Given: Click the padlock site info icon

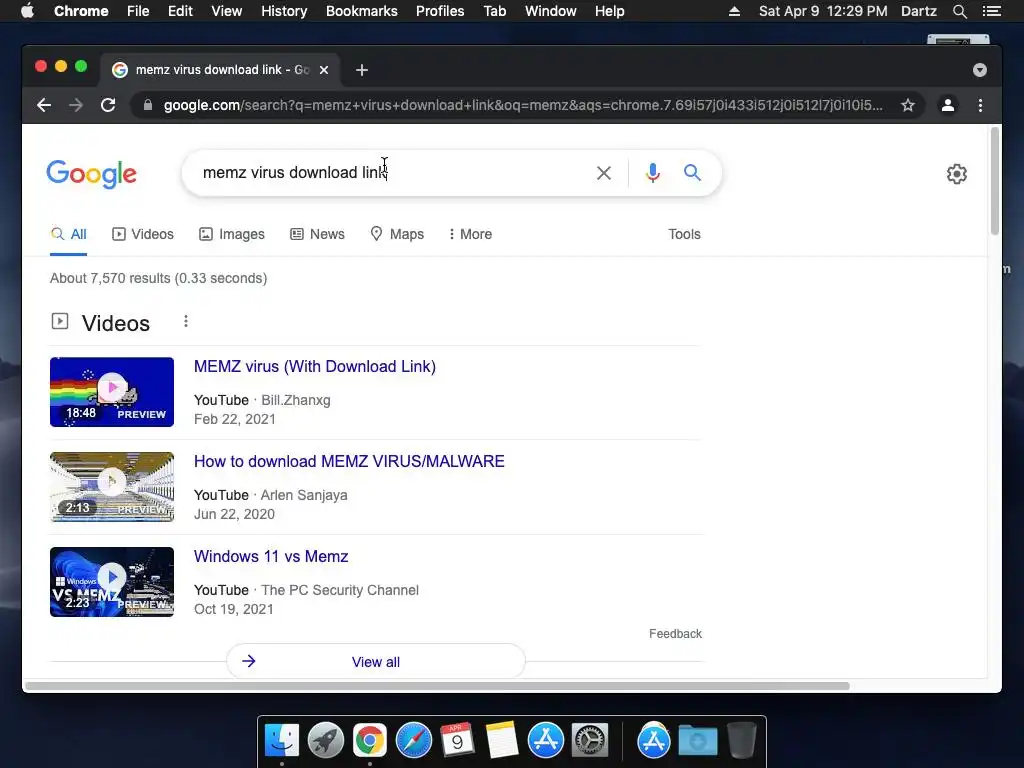Looking at the screenshot, I should (148, 105).
